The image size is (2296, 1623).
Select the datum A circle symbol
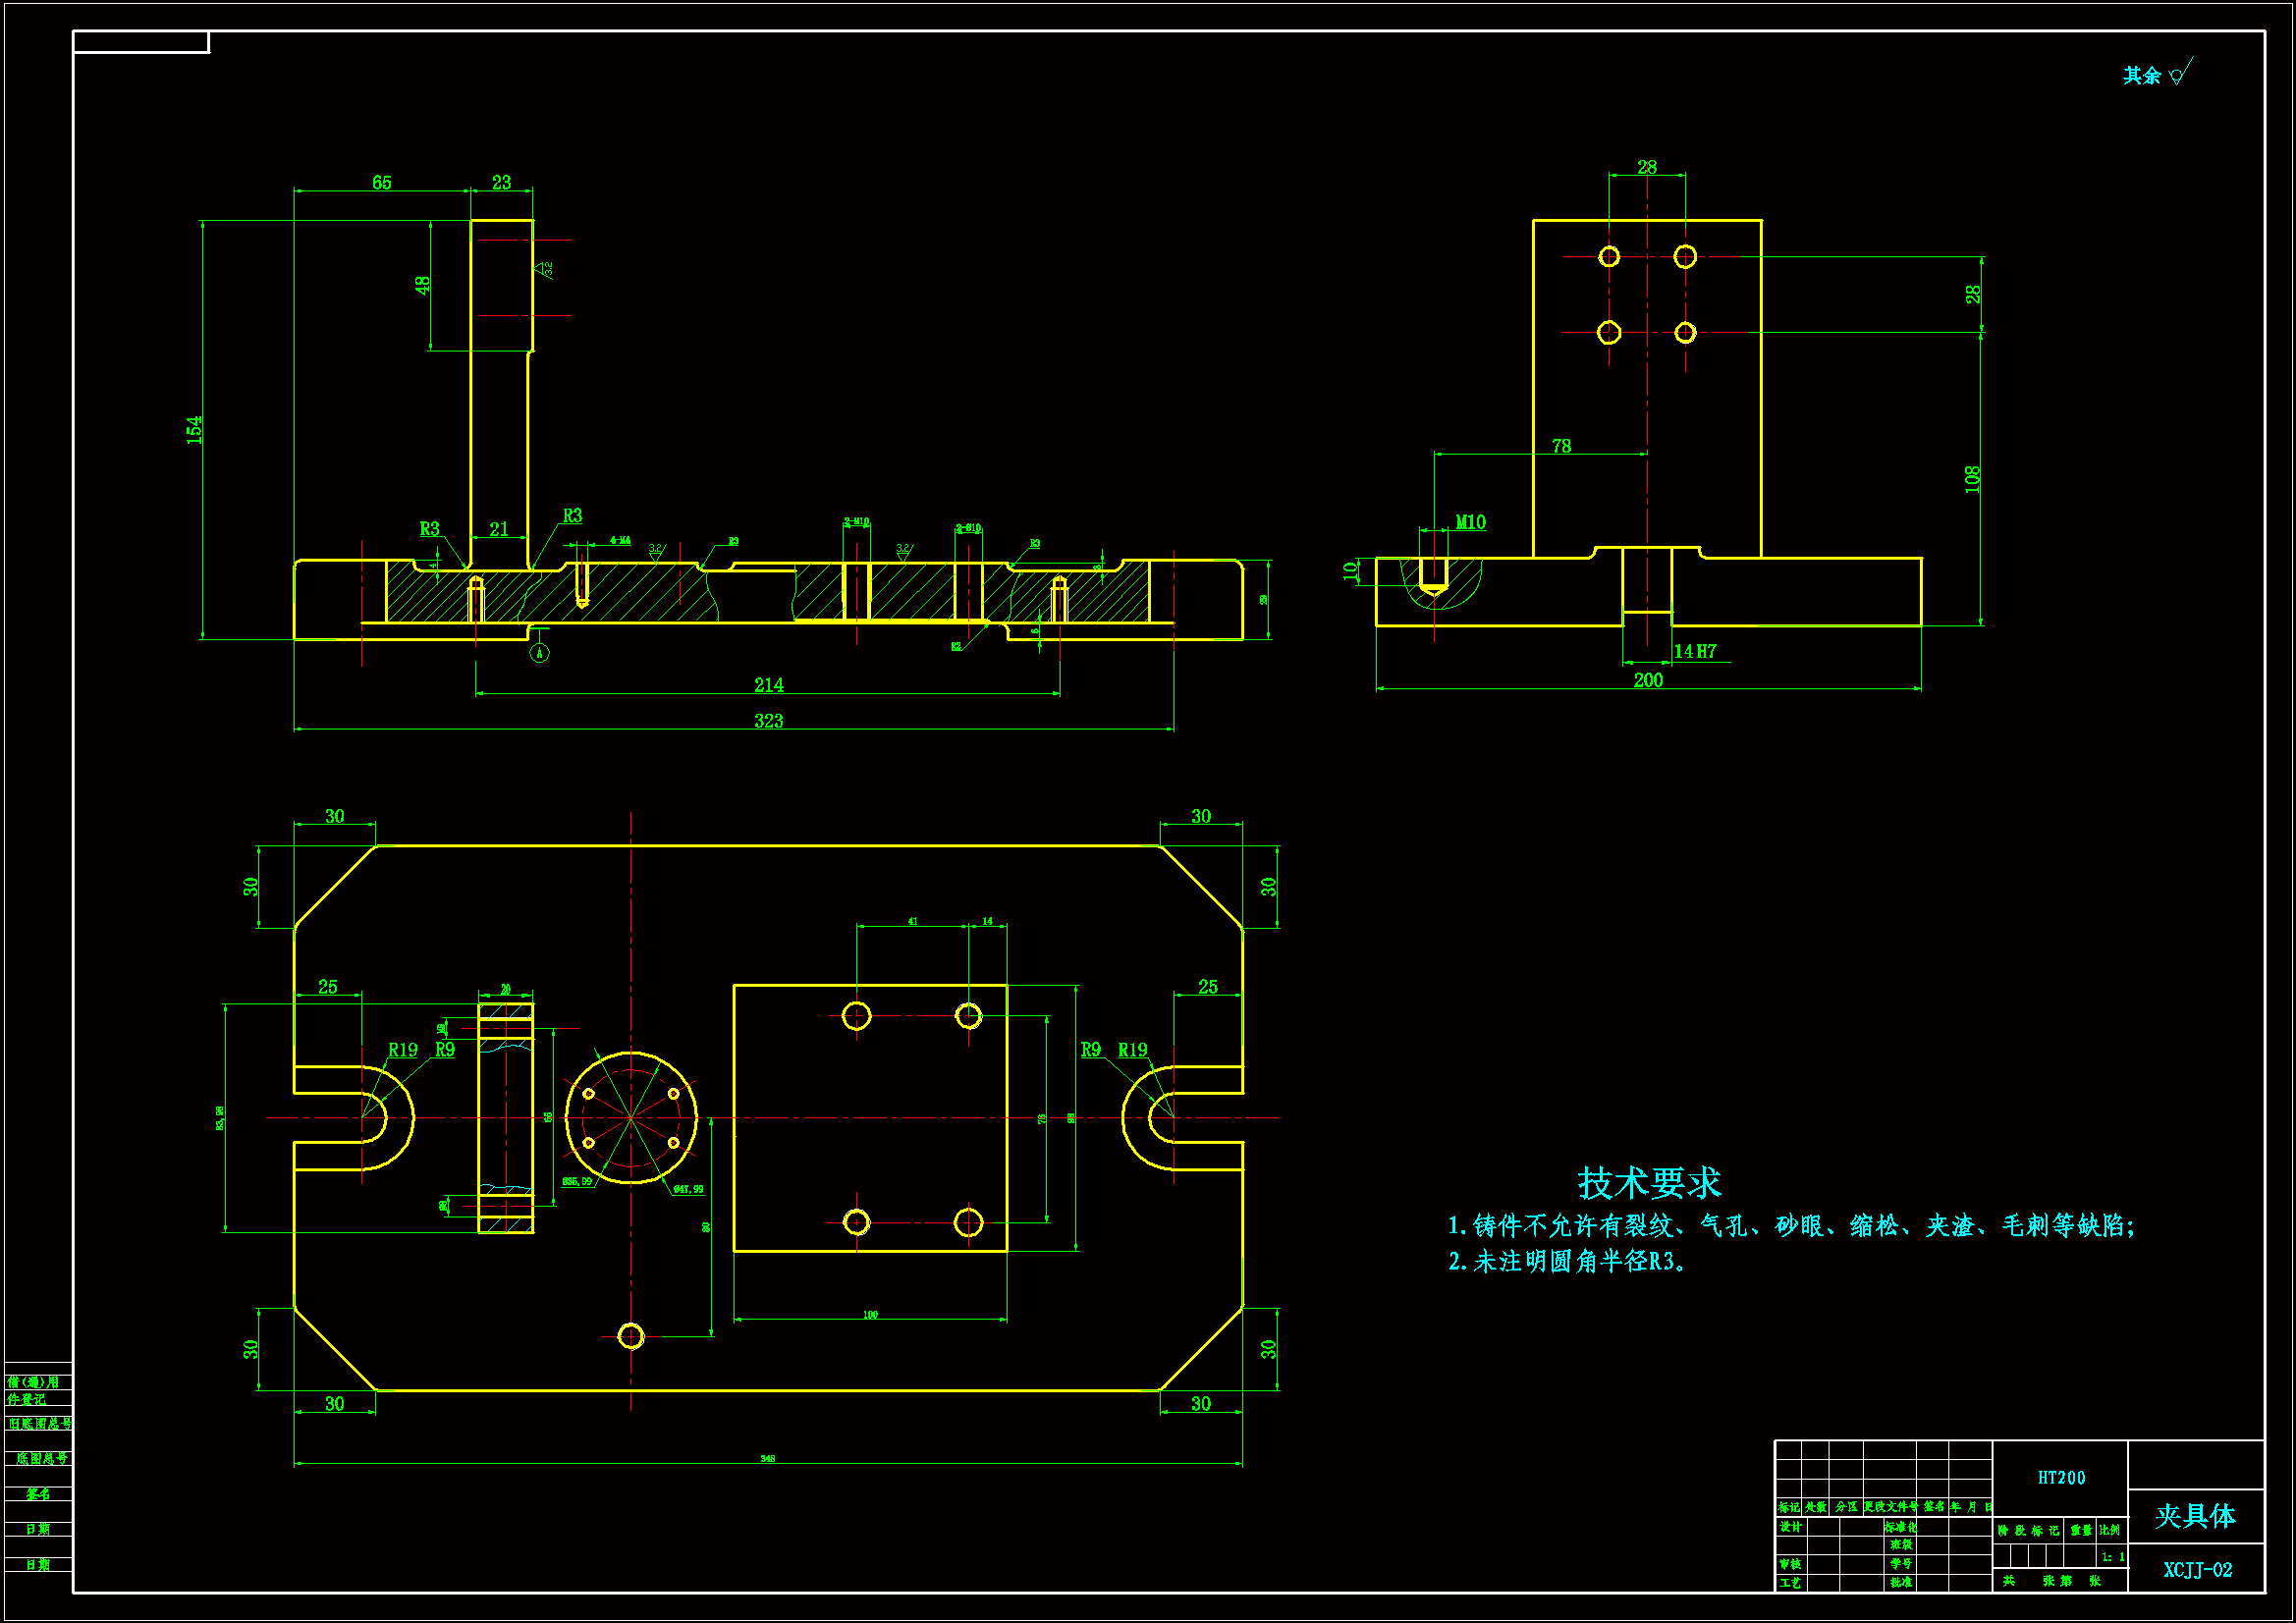click(539, 654)
